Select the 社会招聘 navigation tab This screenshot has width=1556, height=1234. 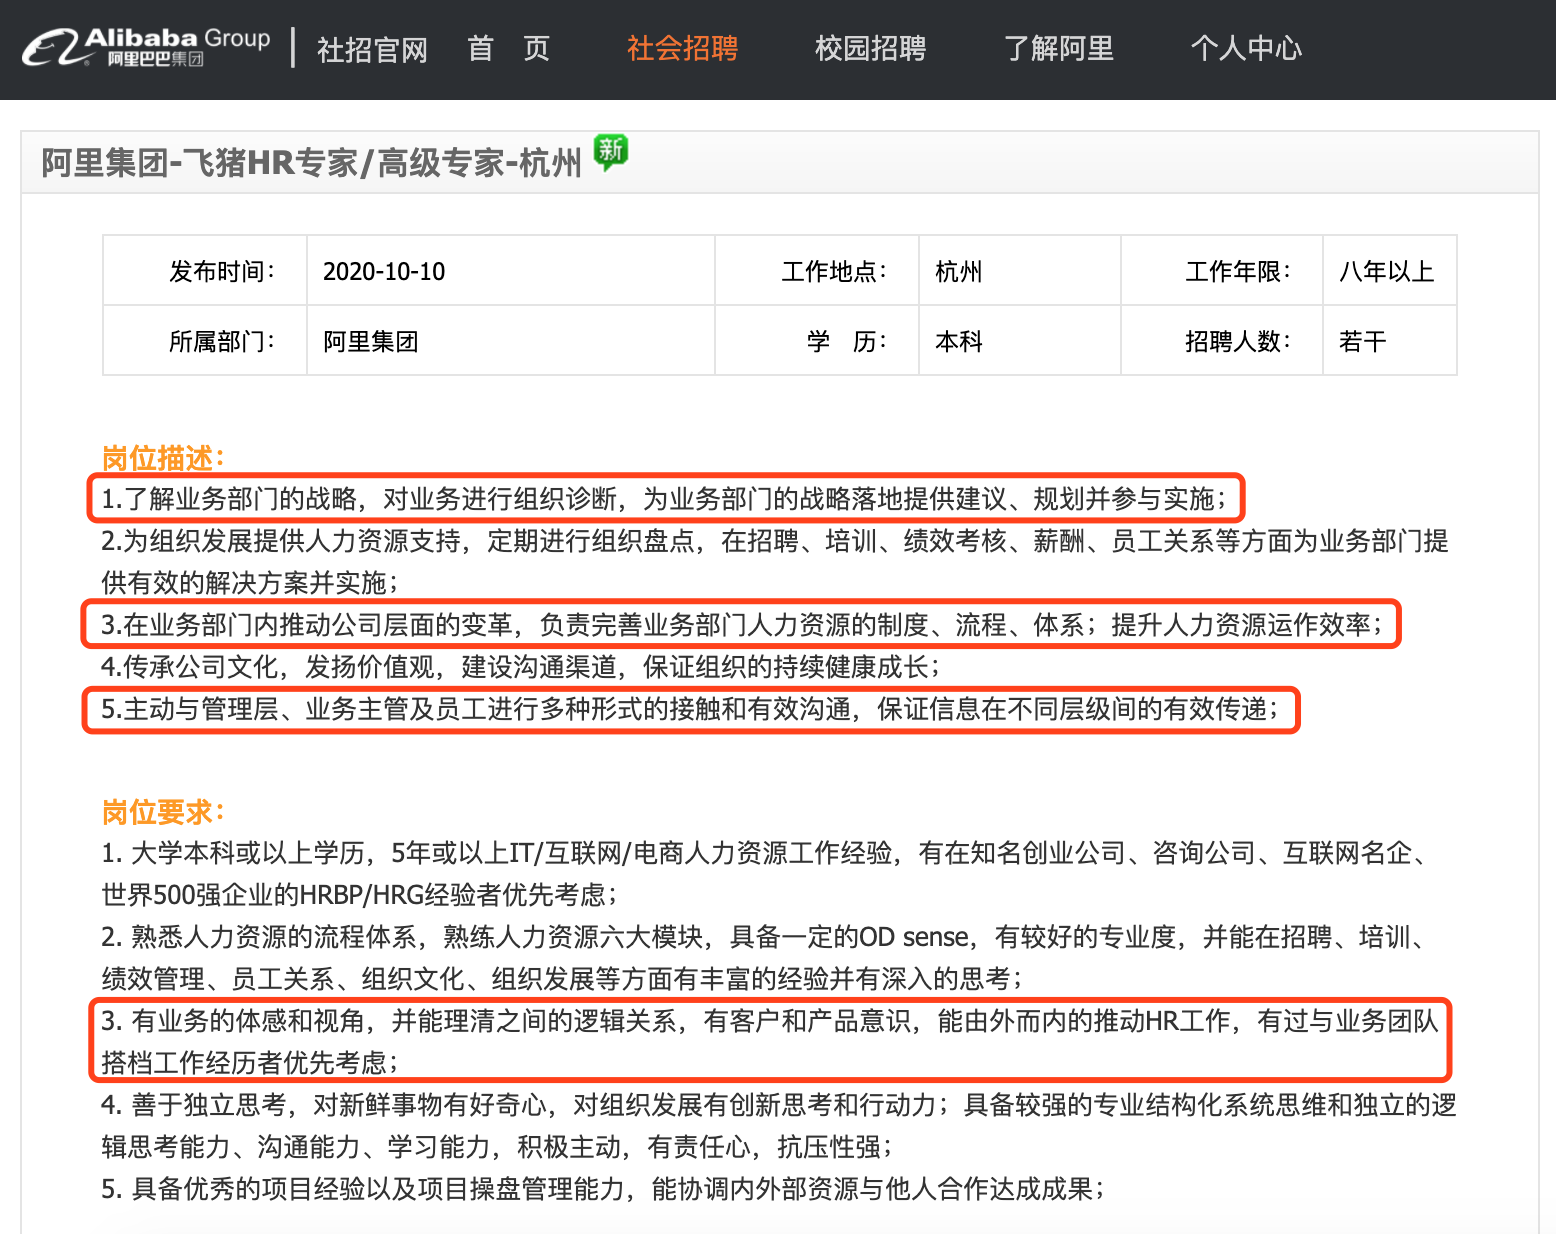point(682,48)
